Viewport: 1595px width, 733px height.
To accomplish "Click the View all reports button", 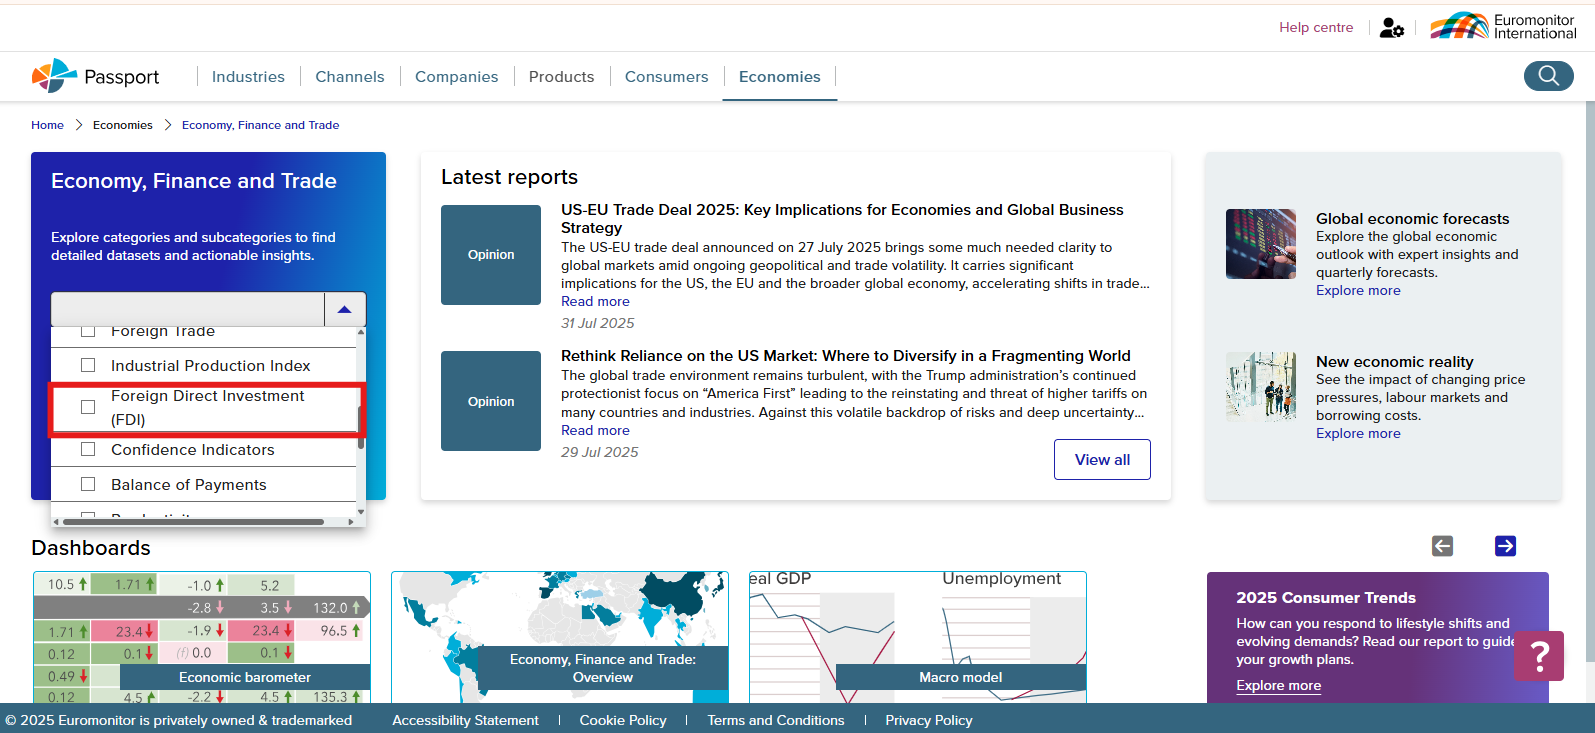I will click(x=1102, y=460).
